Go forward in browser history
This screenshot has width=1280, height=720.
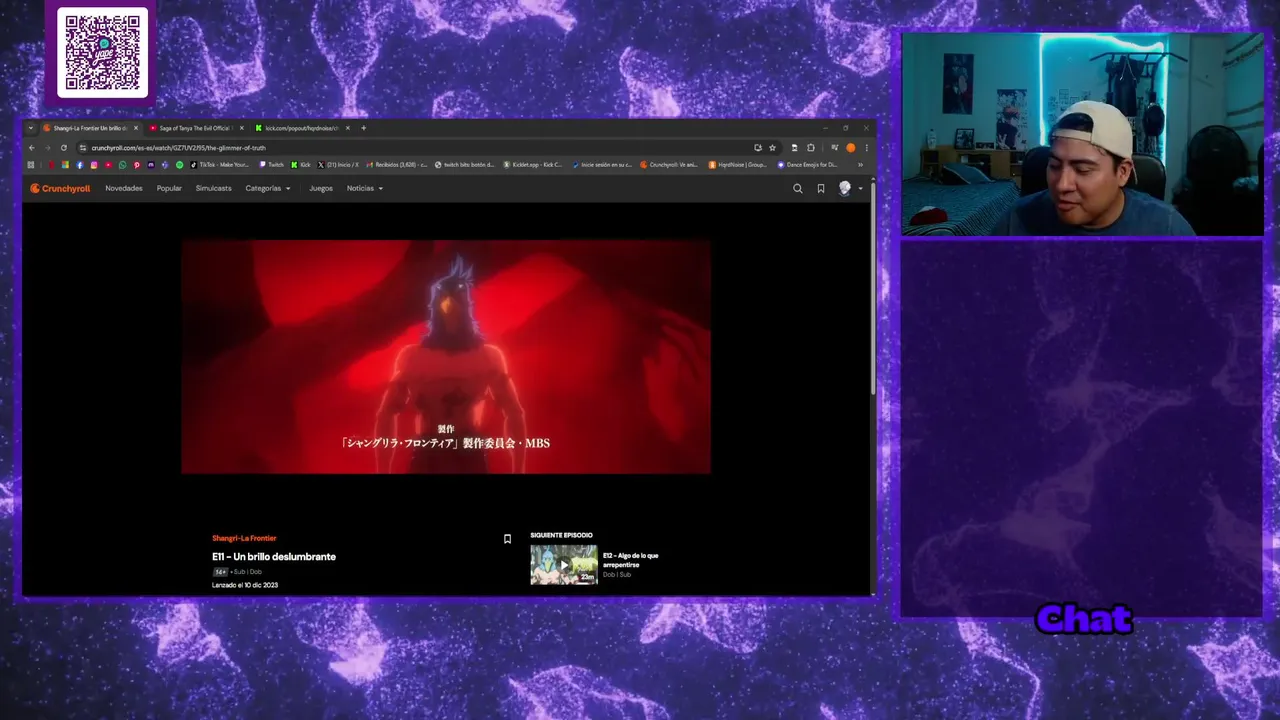[x=47, y=148]
